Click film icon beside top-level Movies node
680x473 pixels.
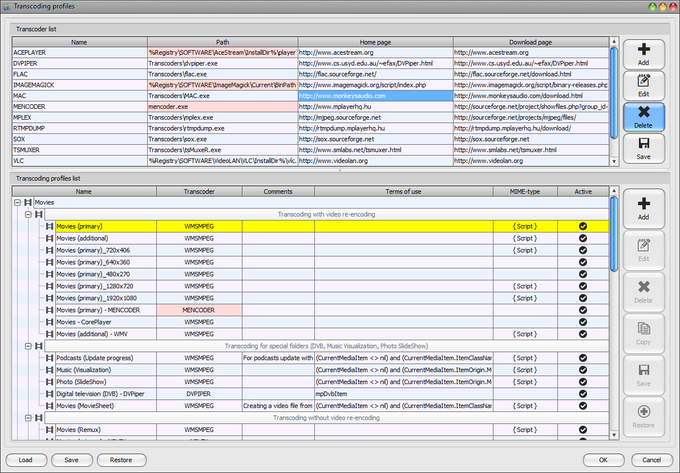click(28, 202)
